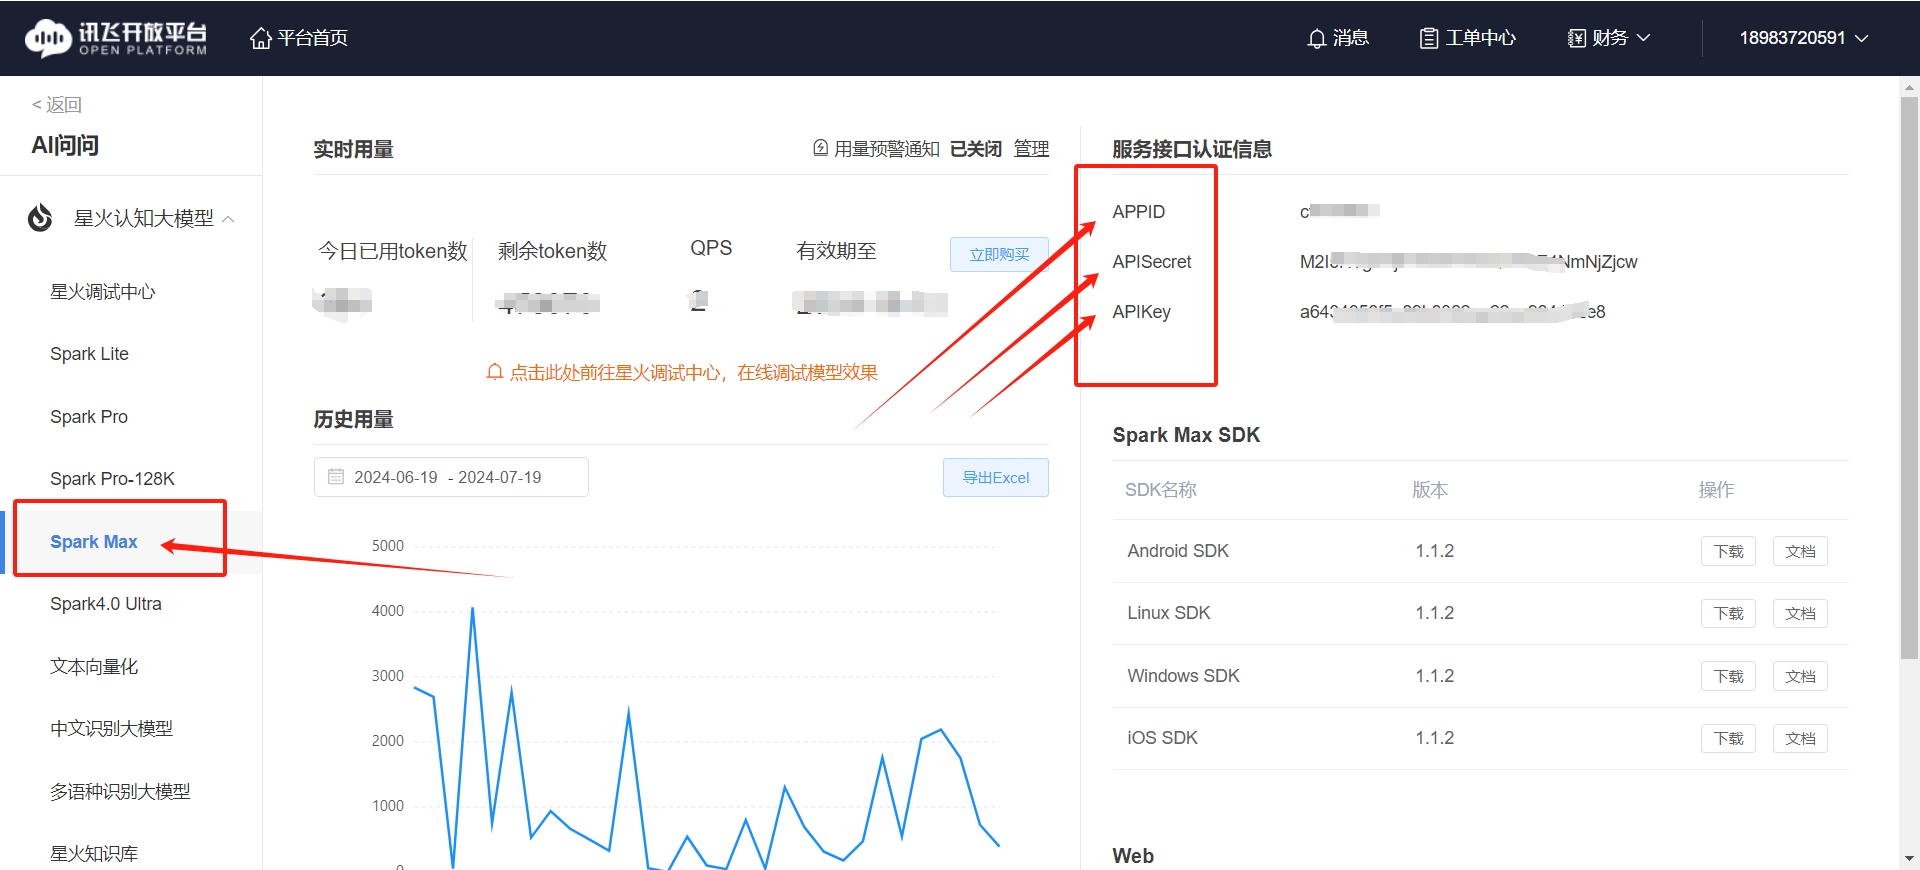Click the 实时用量 heading
The width and height of the screenshot is (1920, 870).
(x=353, y=149)
